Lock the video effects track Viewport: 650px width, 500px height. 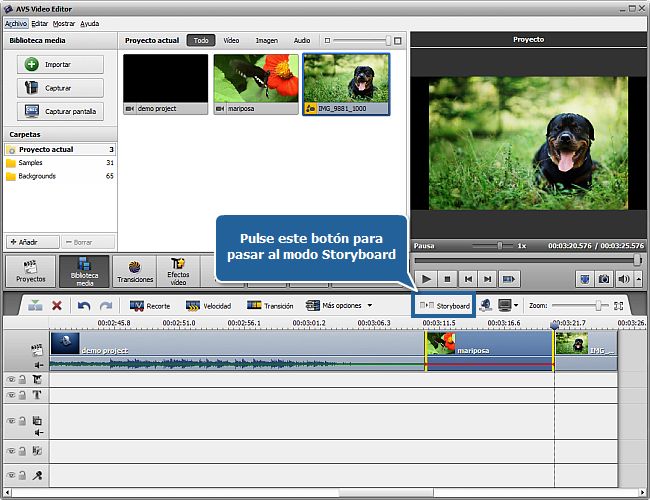click(23, 380)
